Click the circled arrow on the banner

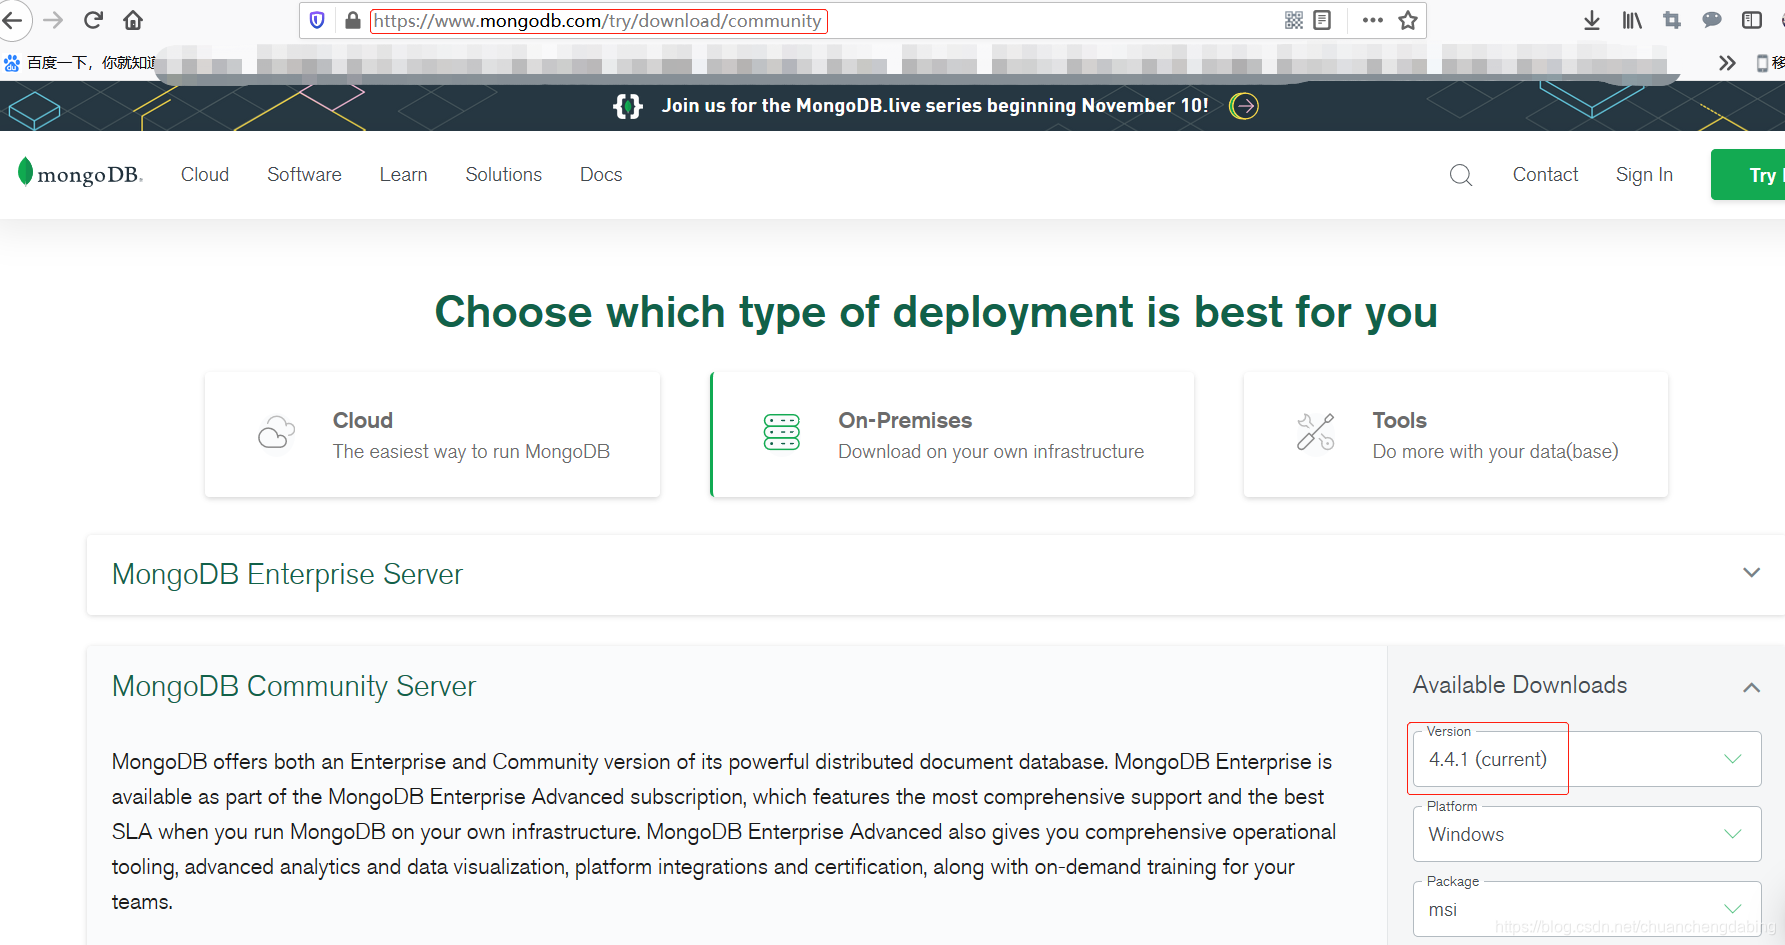(1244, 106)
